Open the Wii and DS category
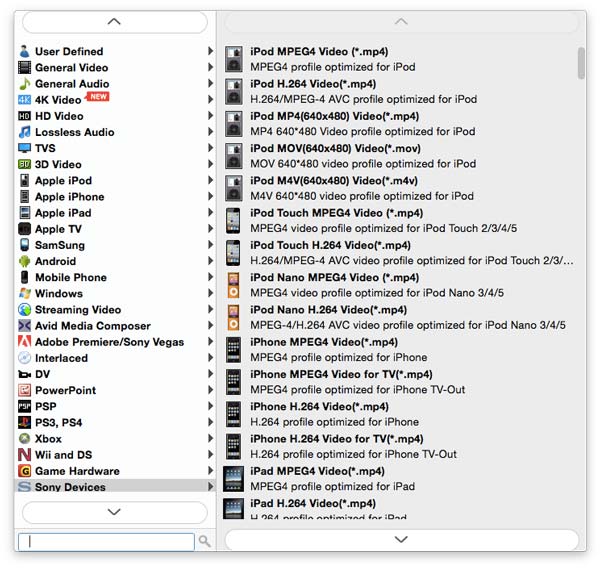 coord(115,455)
